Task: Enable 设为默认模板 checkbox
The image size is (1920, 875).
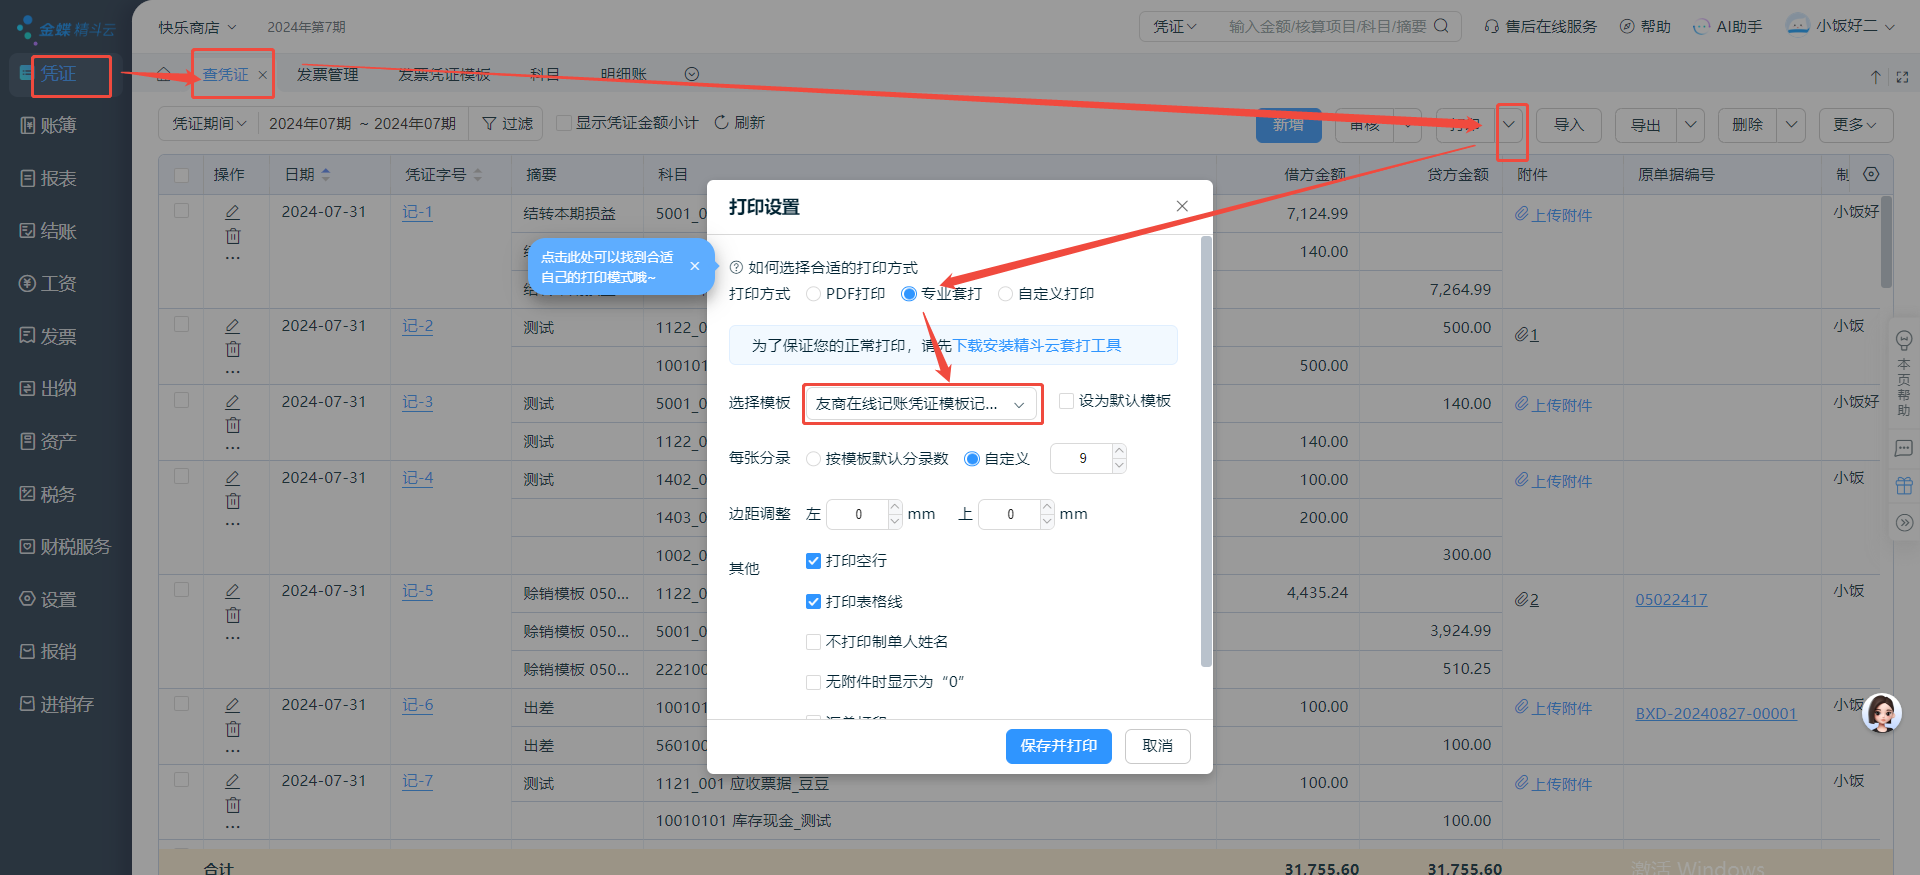Action: pos(1067,401)
